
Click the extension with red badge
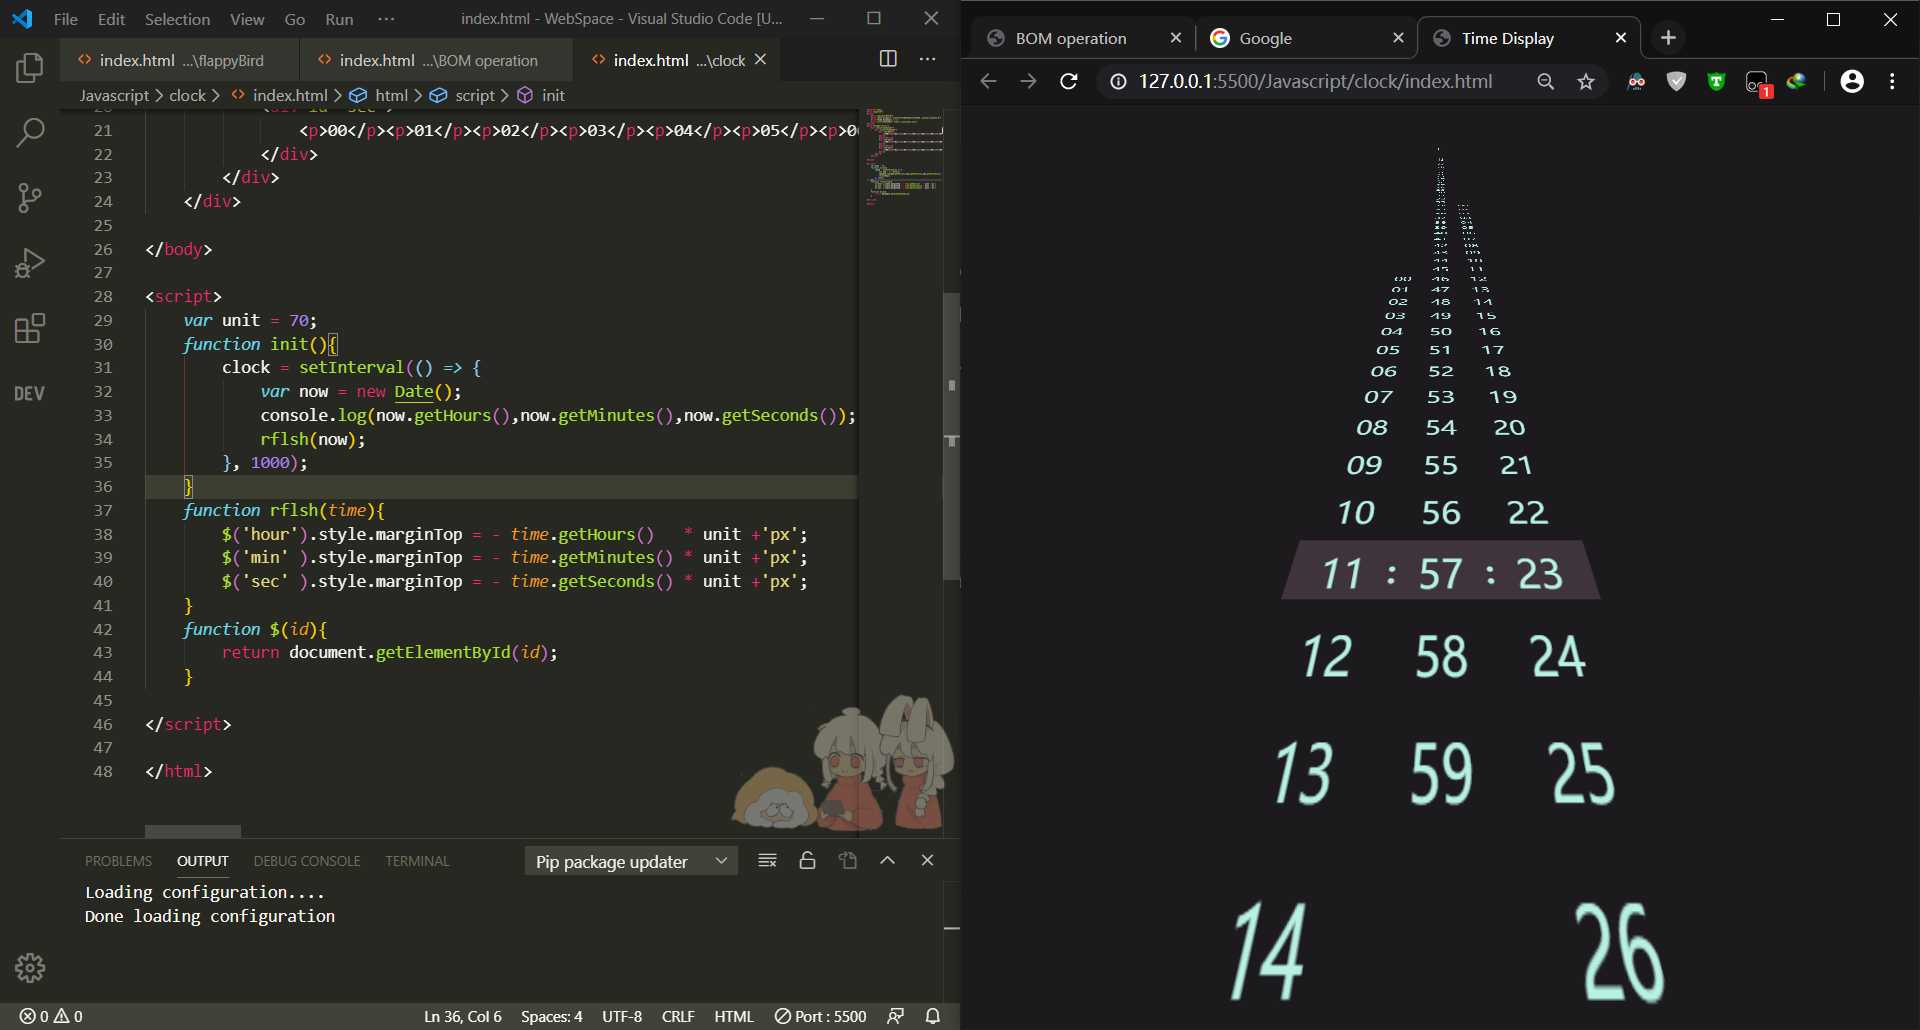[x=1758, y=84]
